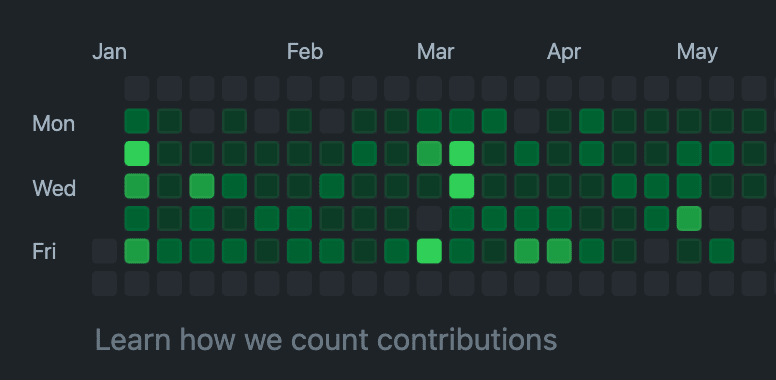Viewport: 776px width, 380px height.
Task: Select the Friday cell under the Apr label
Action: tap(559, 251)
